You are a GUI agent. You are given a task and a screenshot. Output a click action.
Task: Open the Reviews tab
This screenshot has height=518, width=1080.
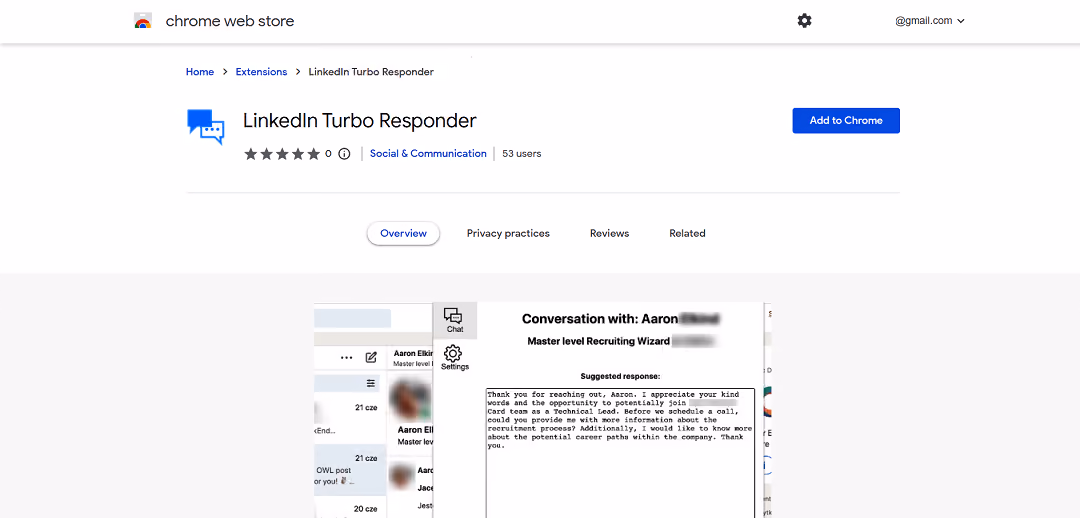[610, 234]
